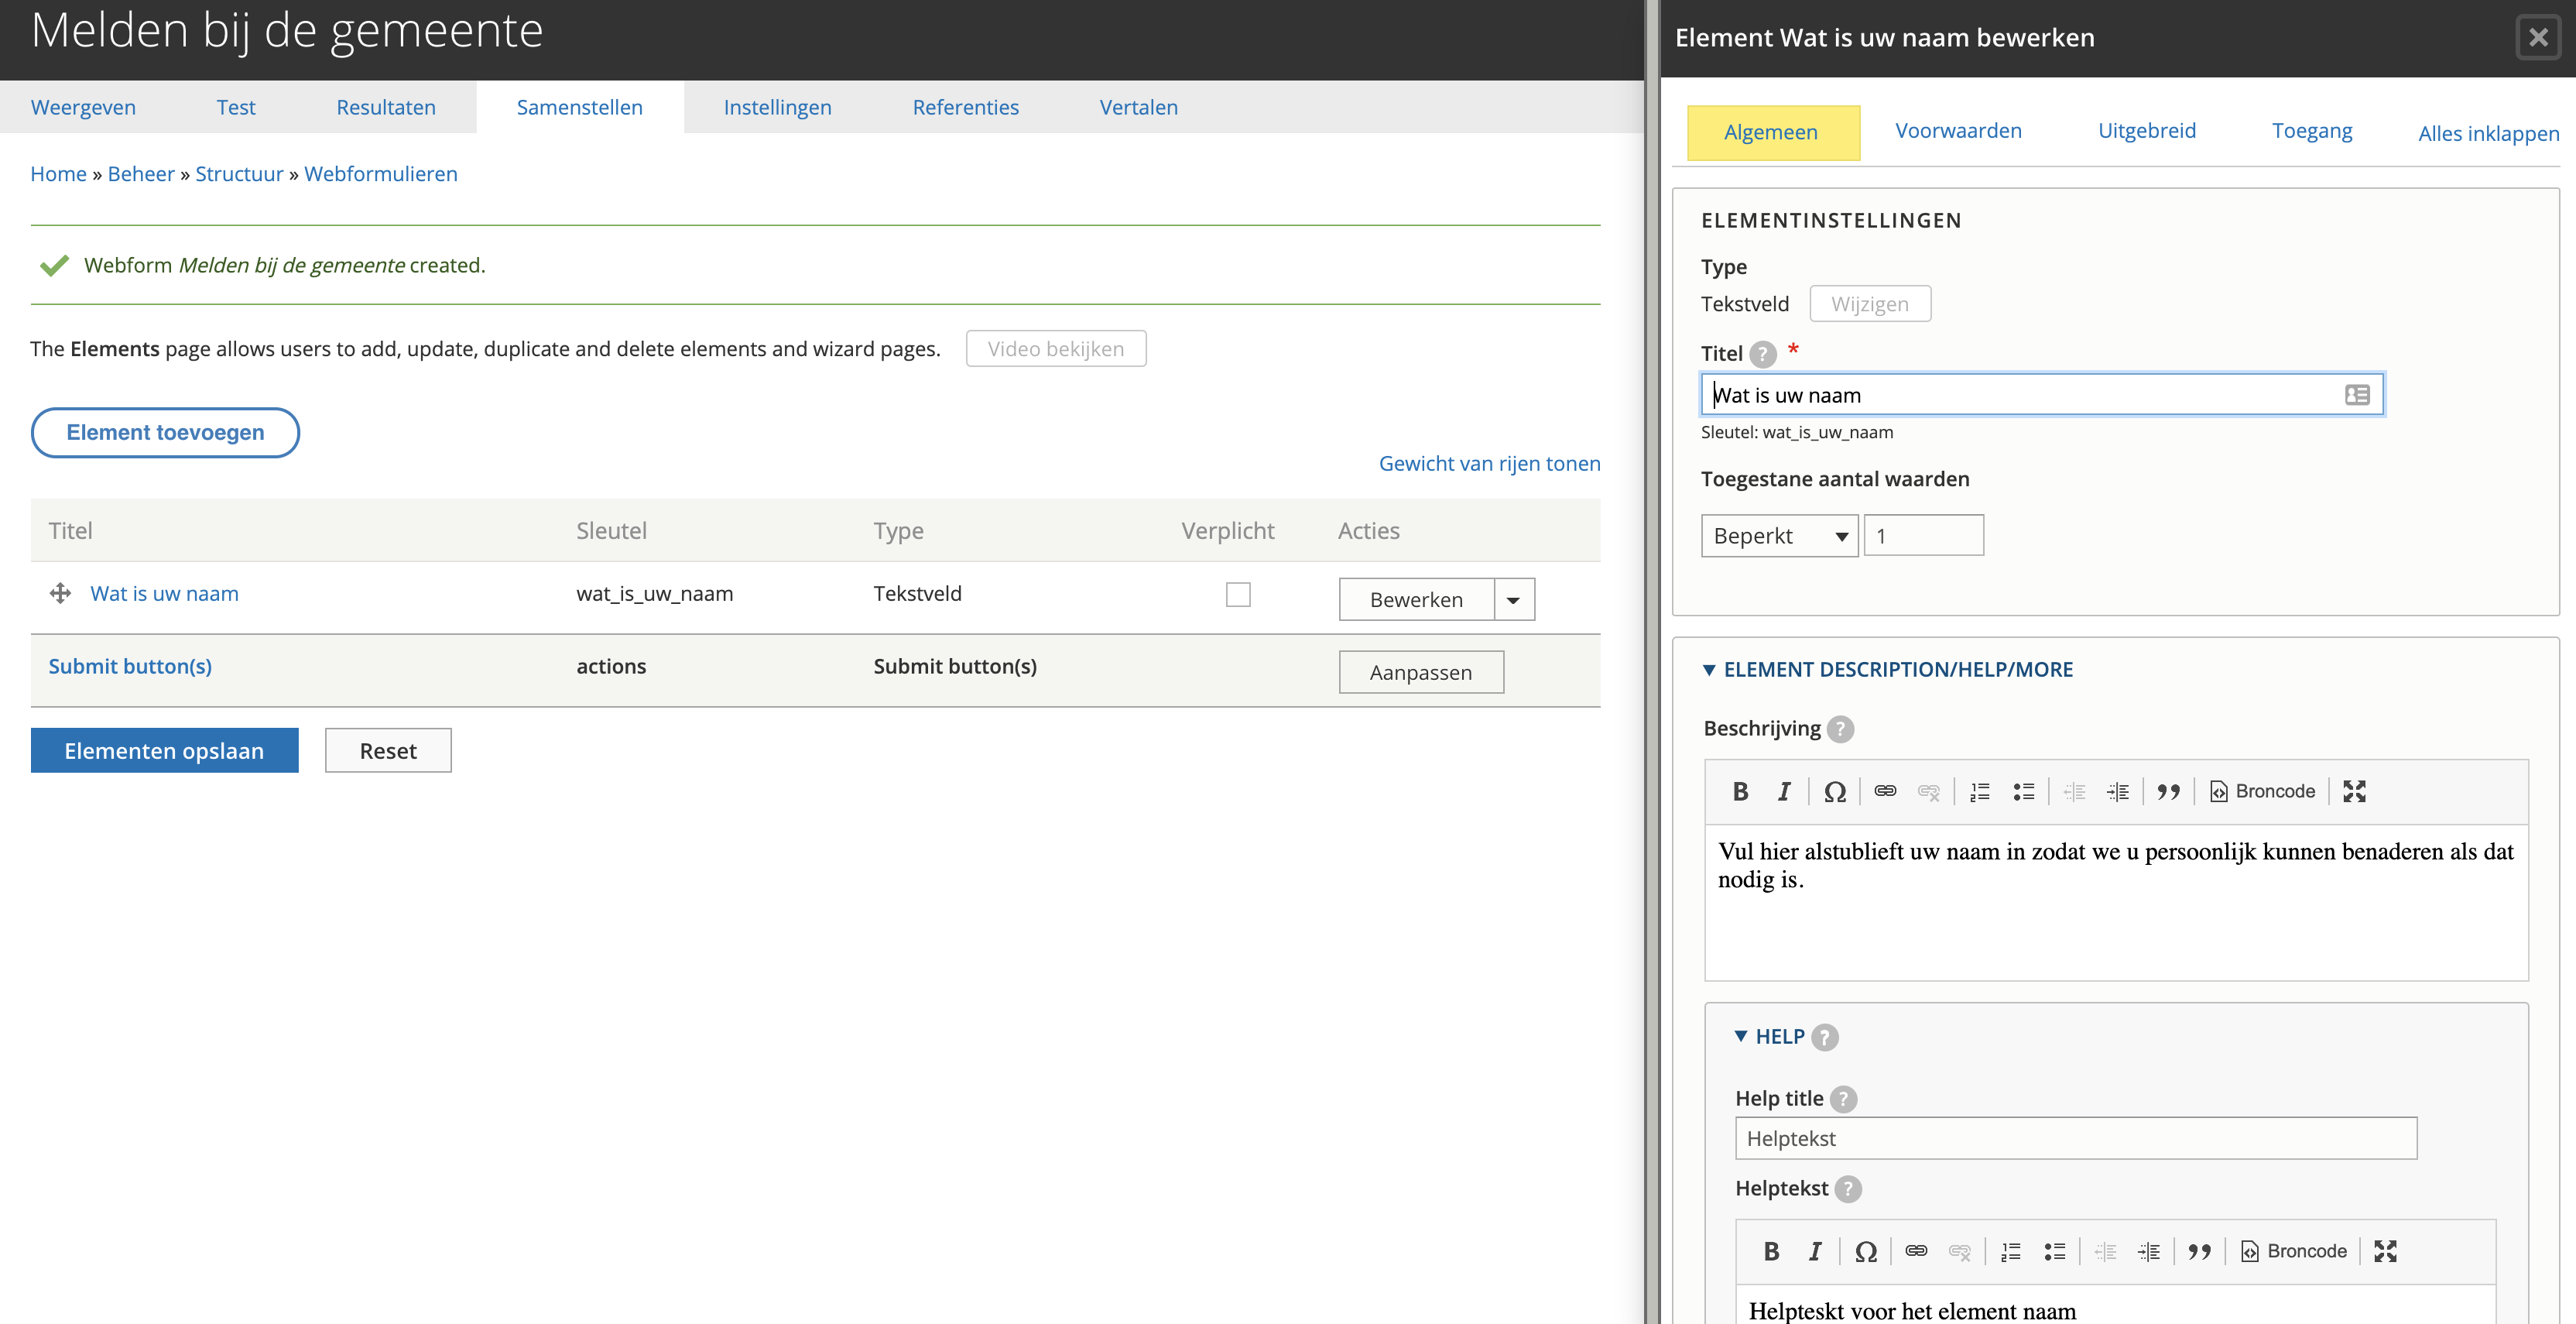The height and width of the screenshot is (1324, 2576).
Task: Open the Instellingen tab
Action: (x=777, y=107)
